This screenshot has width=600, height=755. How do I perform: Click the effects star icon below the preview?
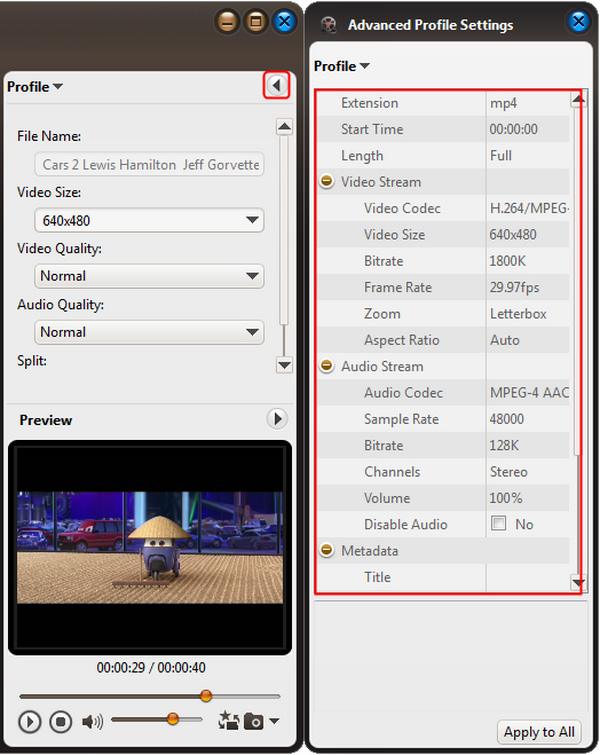[228, 721]
